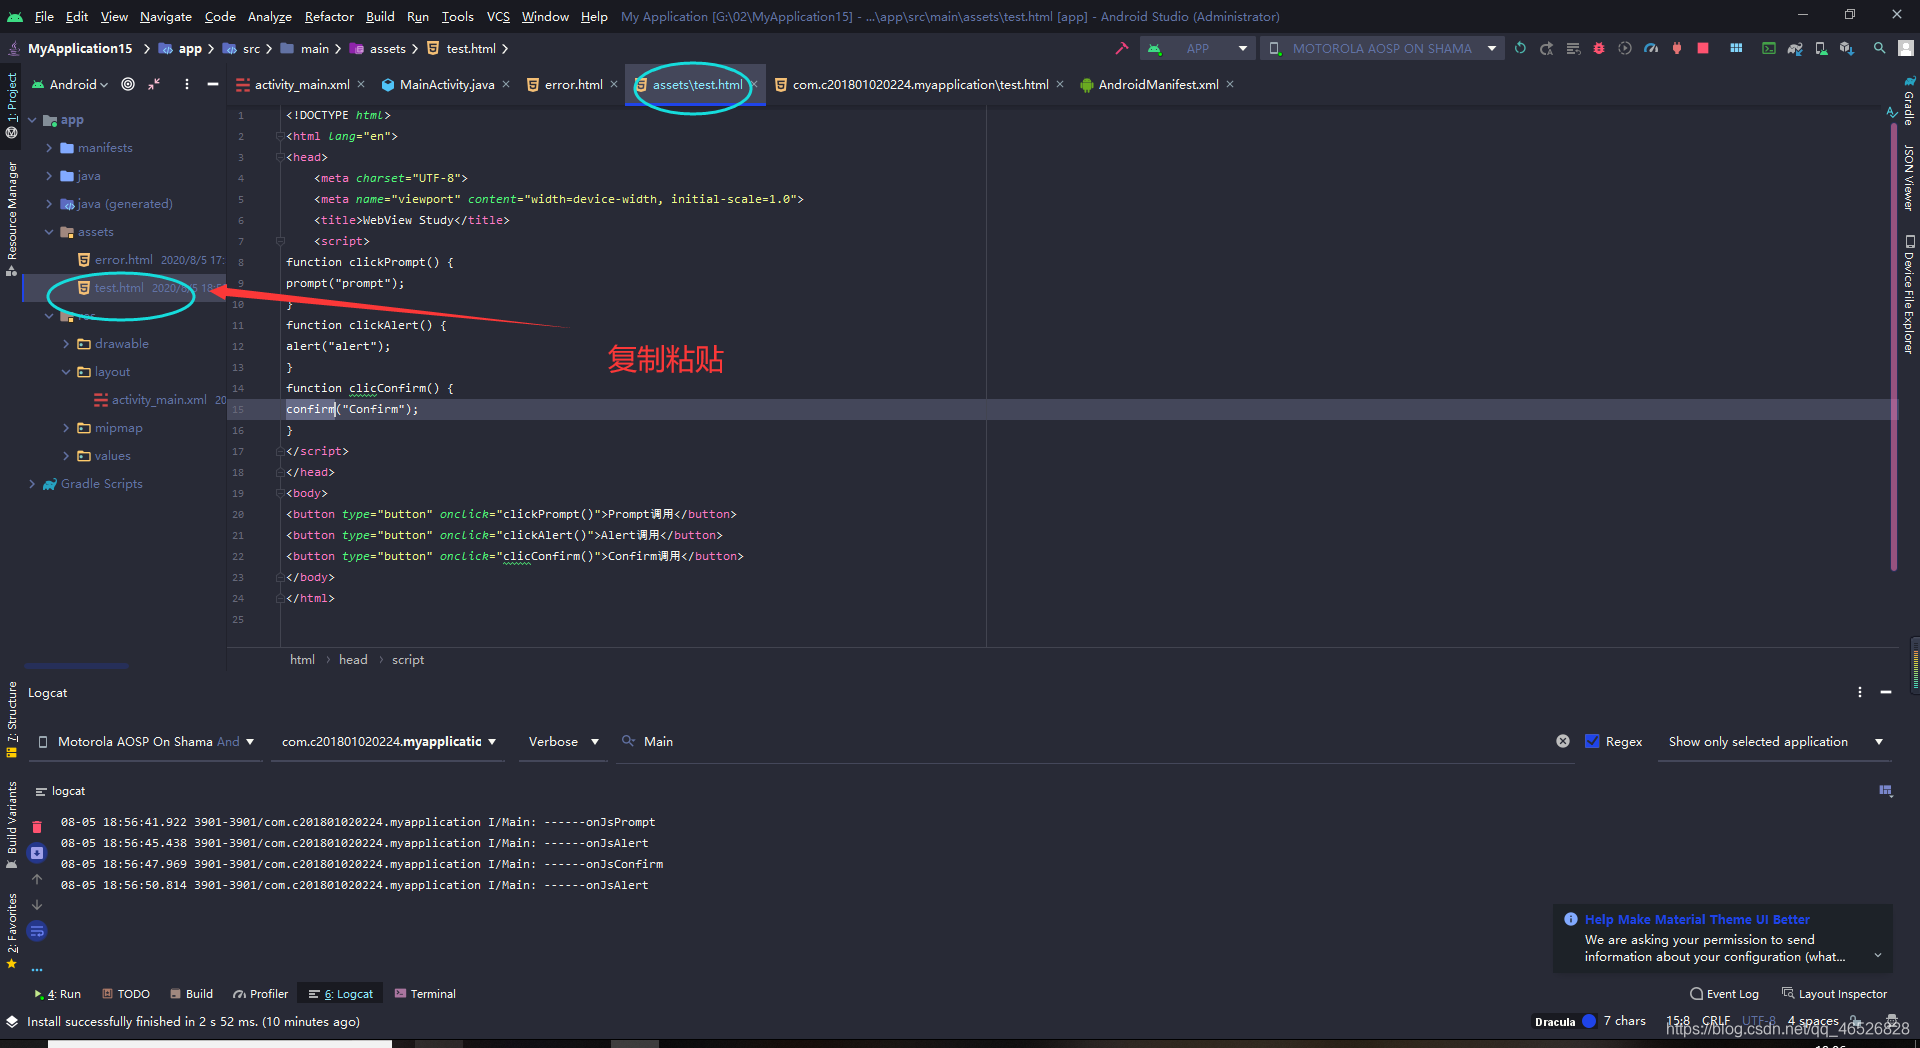1920x1048 pixels.
Task: Select error.html in the assets folder
Action: click(x=123, y=260)
